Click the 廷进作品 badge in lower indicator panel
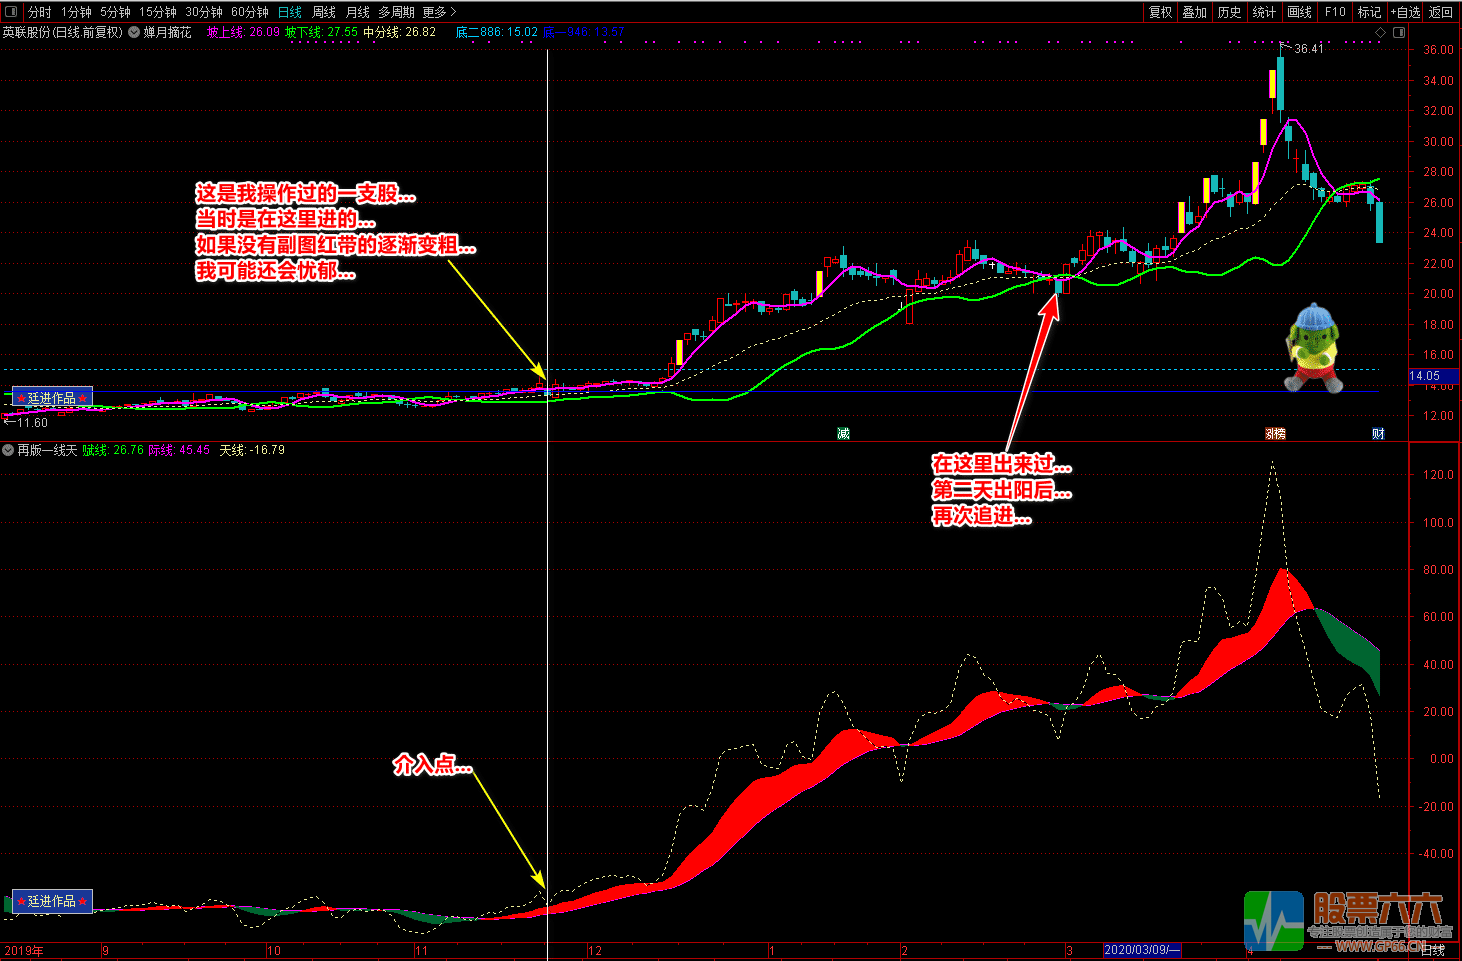Screen dimensions: 1462x961 click(52, 901)
